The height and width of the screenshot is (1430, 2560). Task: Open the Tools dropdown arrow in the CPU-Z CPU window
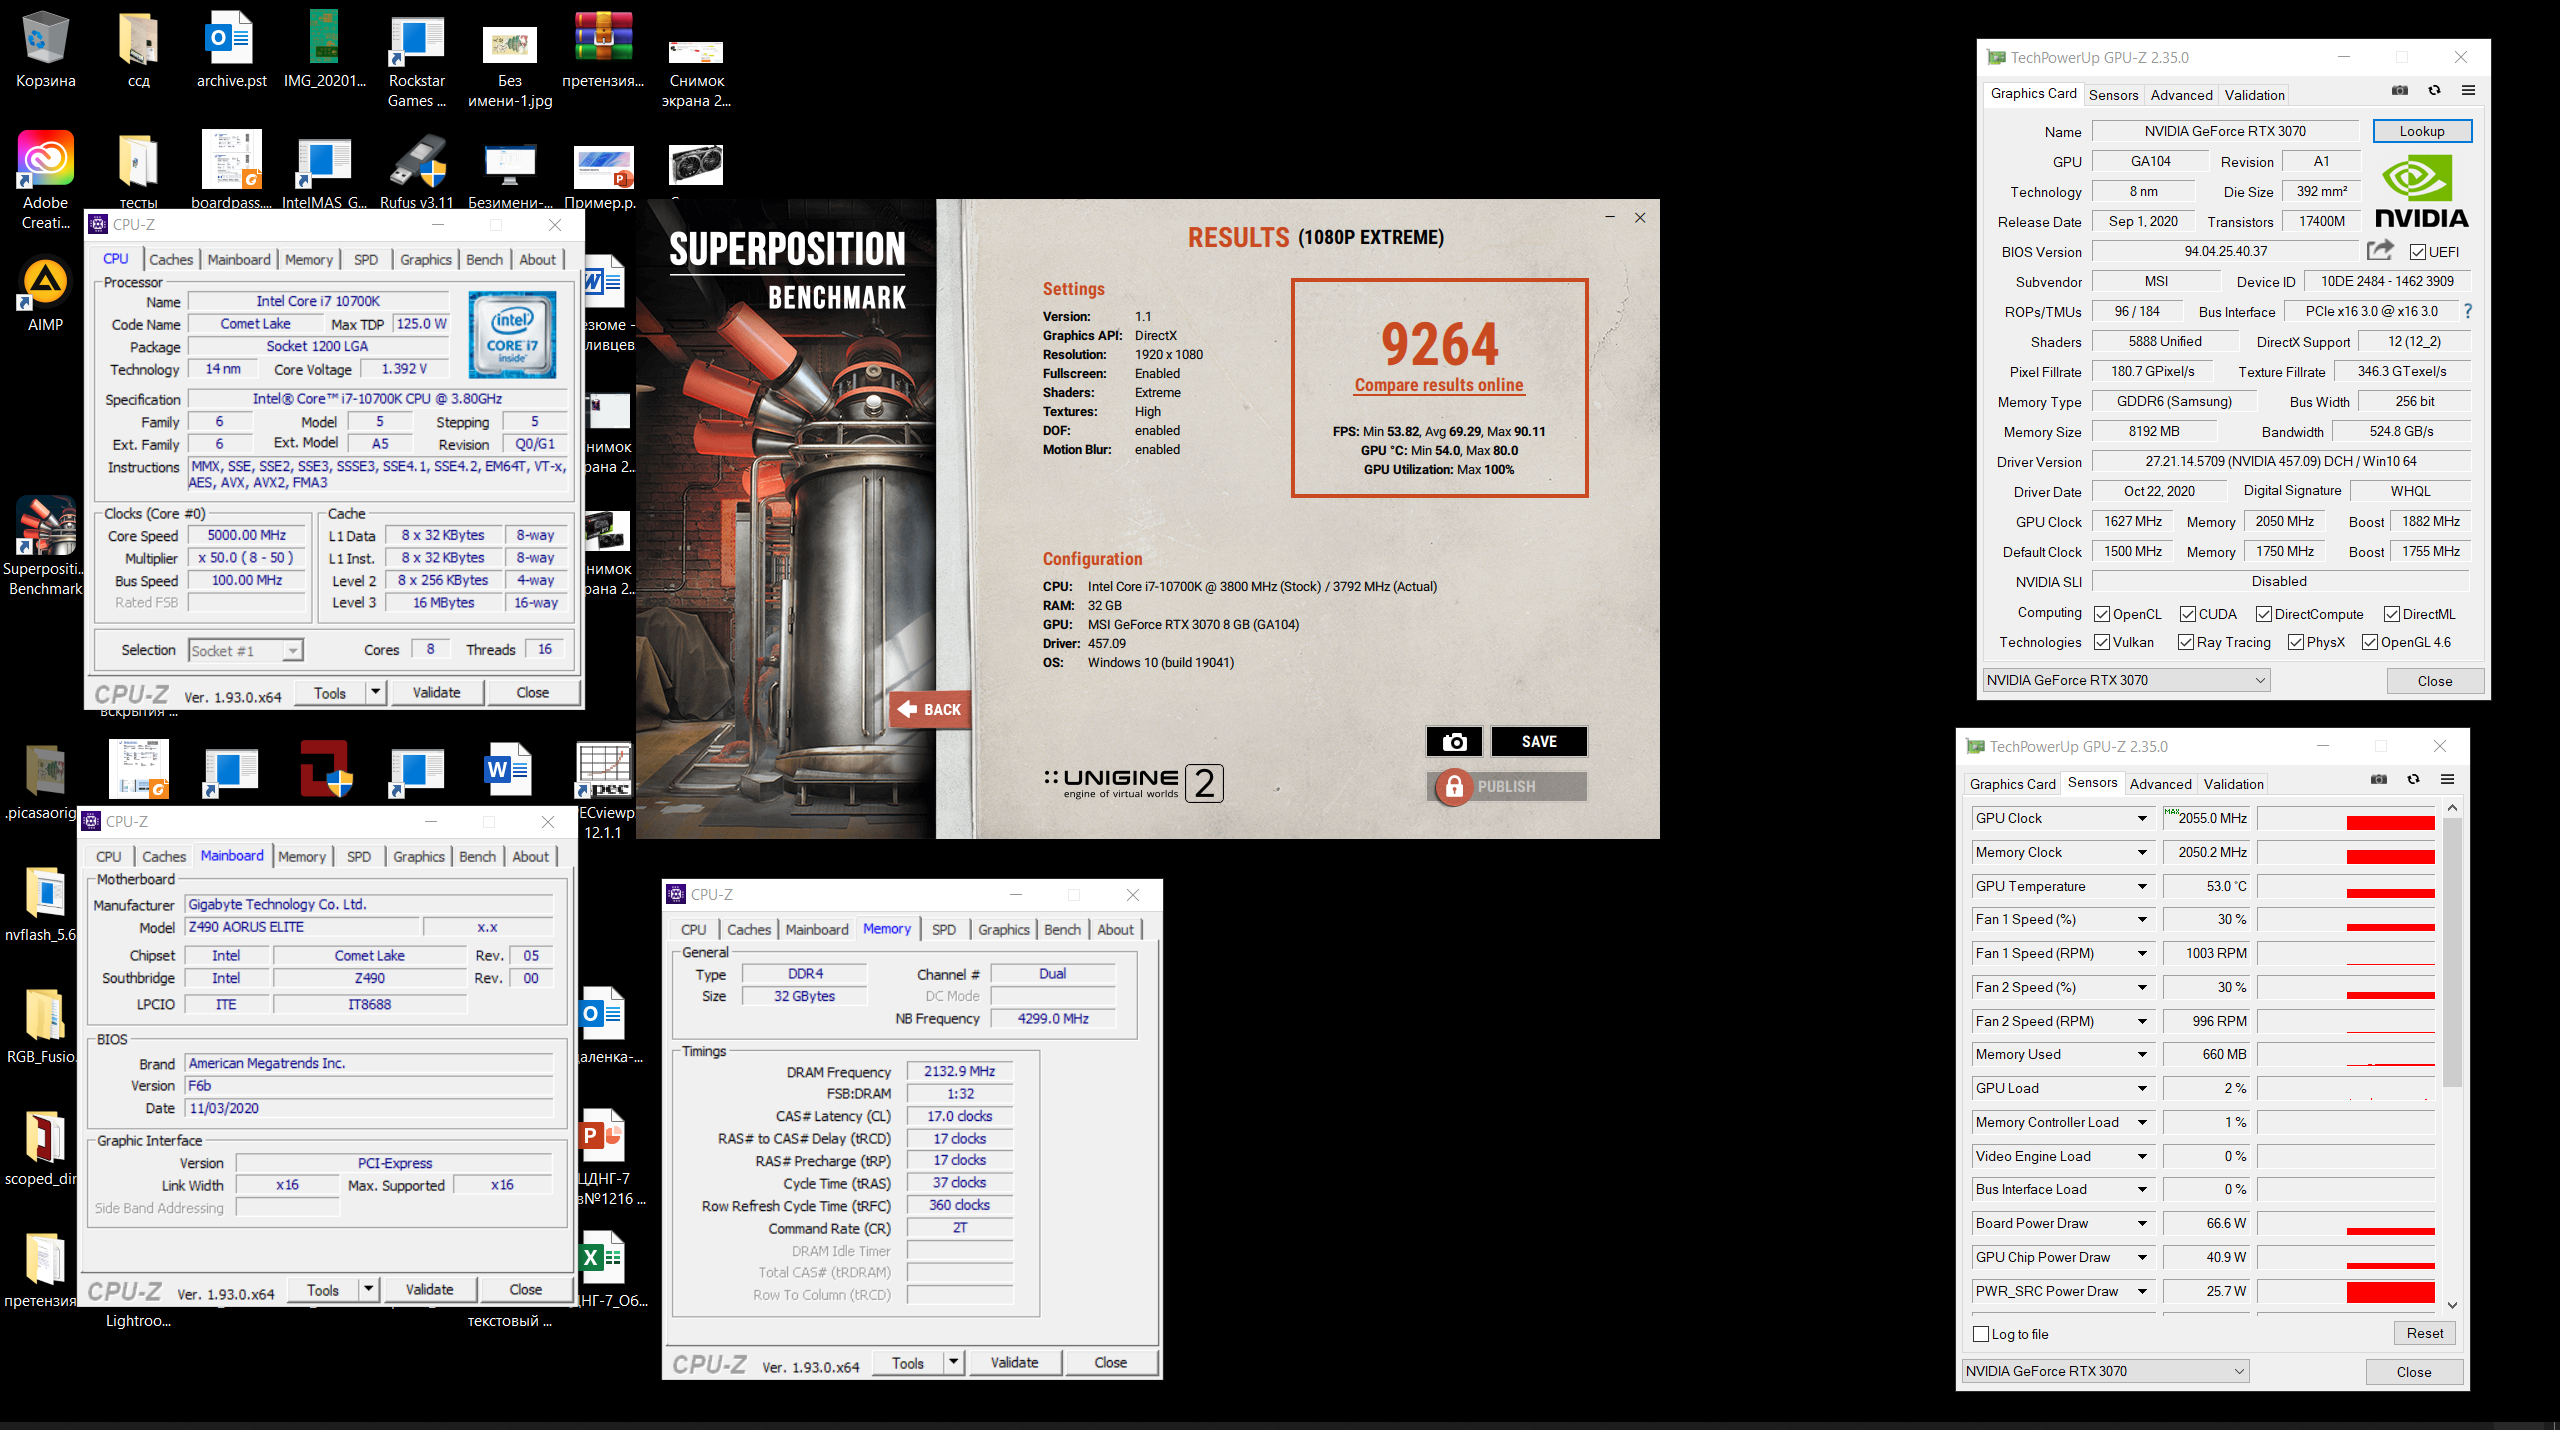point(375,692)
